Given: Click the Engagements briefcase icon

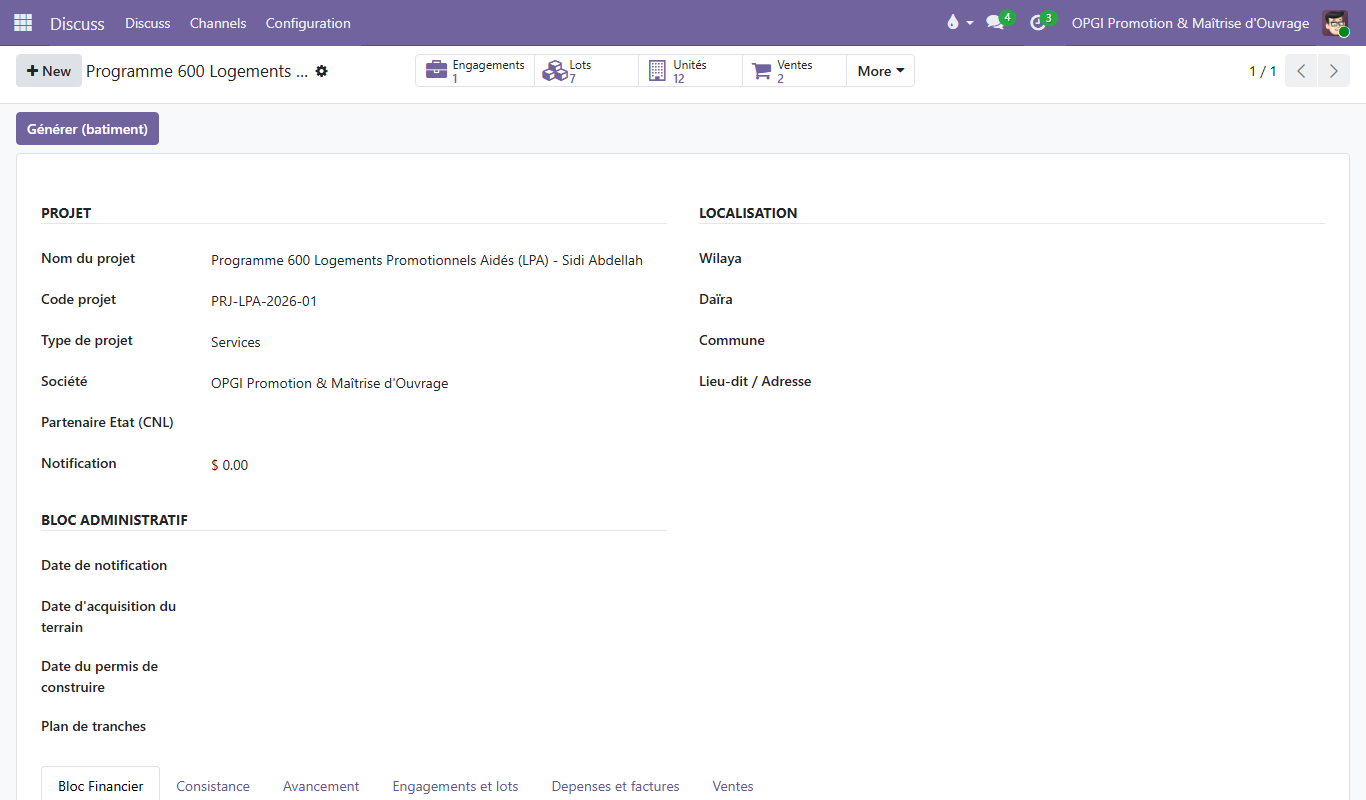Looking at the screenshot, I should click(436, 71).
